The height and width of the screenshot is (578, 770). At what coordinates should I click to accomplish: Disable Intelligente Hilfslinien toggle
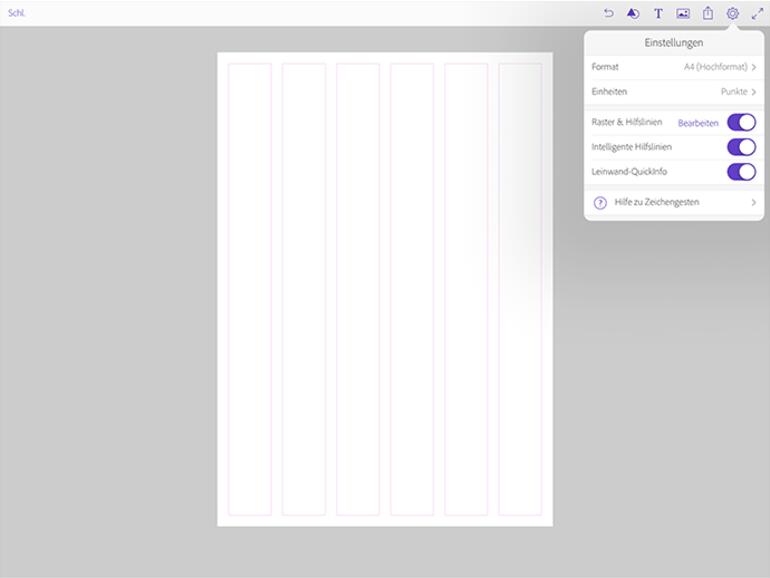tap(742, 147)
